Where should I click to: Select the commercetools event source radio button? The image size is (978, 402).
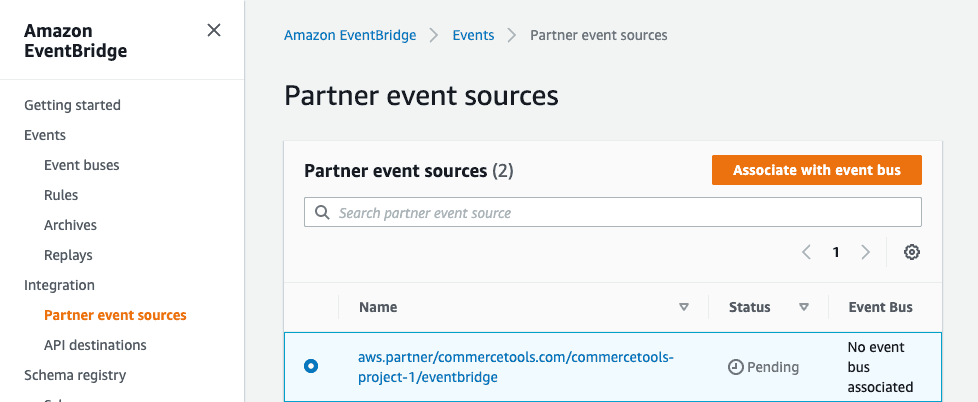coord(311,367)
